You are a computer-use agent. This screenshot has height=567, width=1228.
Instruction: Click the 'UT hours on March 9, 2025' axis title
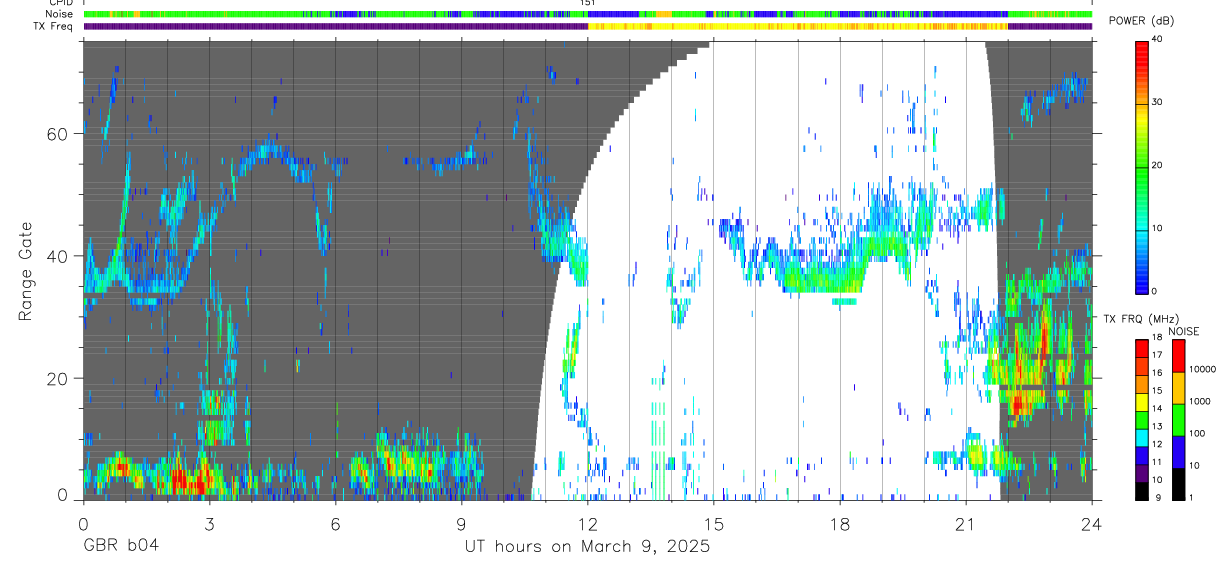pos(587,547)
